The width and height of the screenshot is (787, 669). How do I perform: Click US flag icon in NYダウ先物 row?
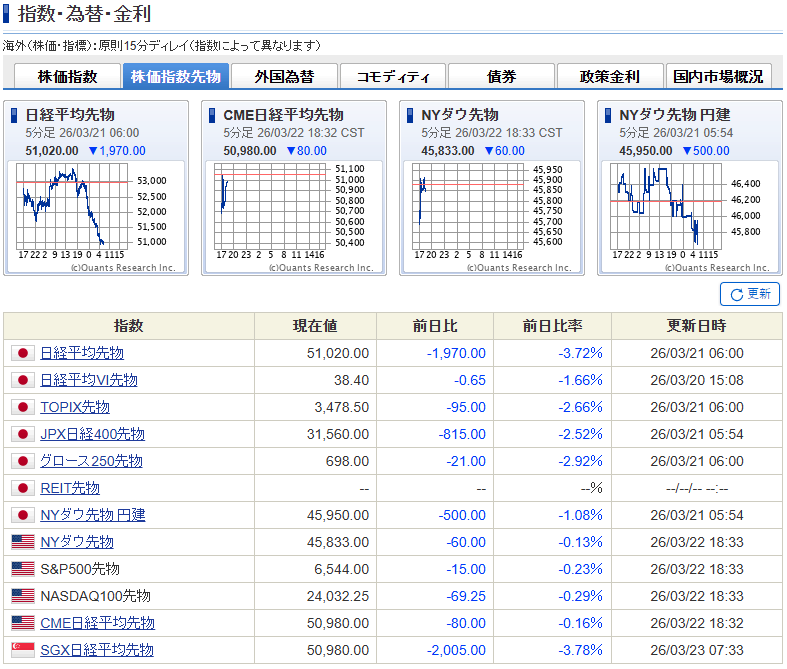click(23, 542)
